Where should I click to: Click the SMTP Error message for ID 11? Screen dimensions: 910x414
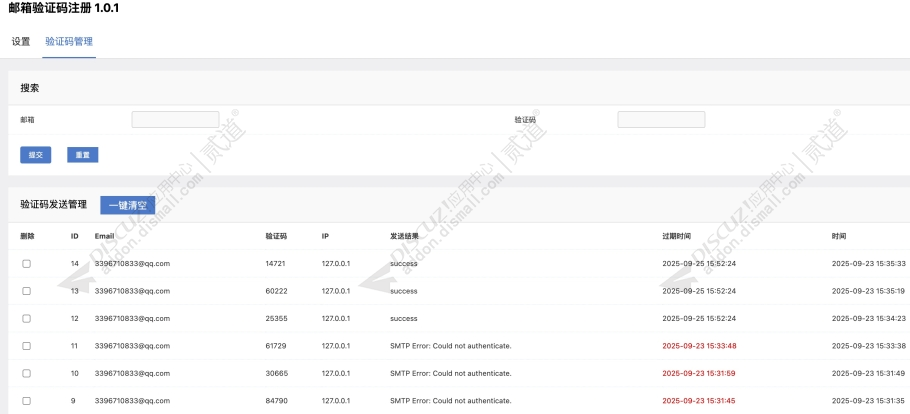click(x=450, y=346)
